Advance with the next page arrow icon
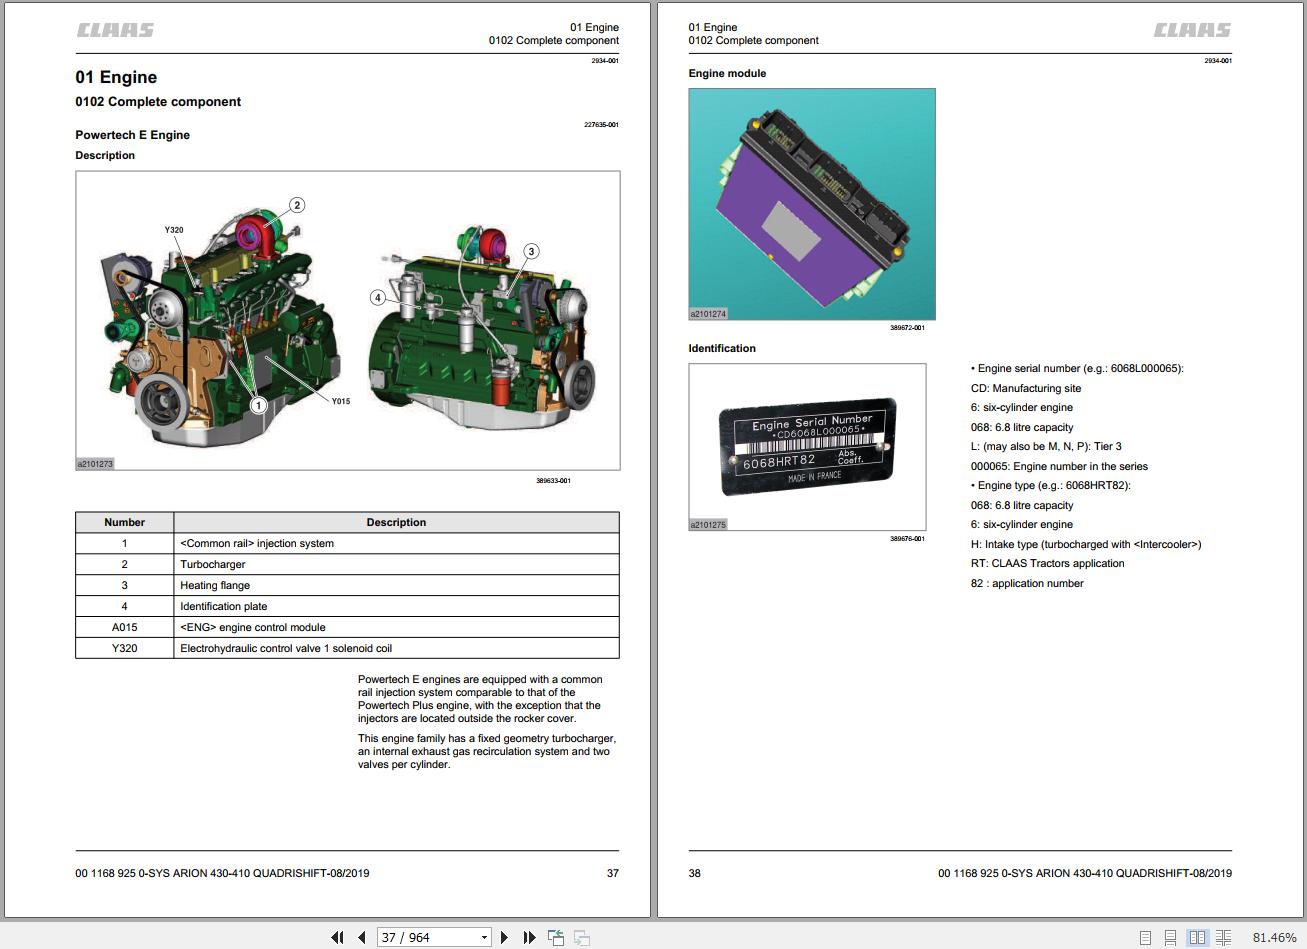This screenshot has width=1307, height=949. pyautogui.click(x=505, y=937)
